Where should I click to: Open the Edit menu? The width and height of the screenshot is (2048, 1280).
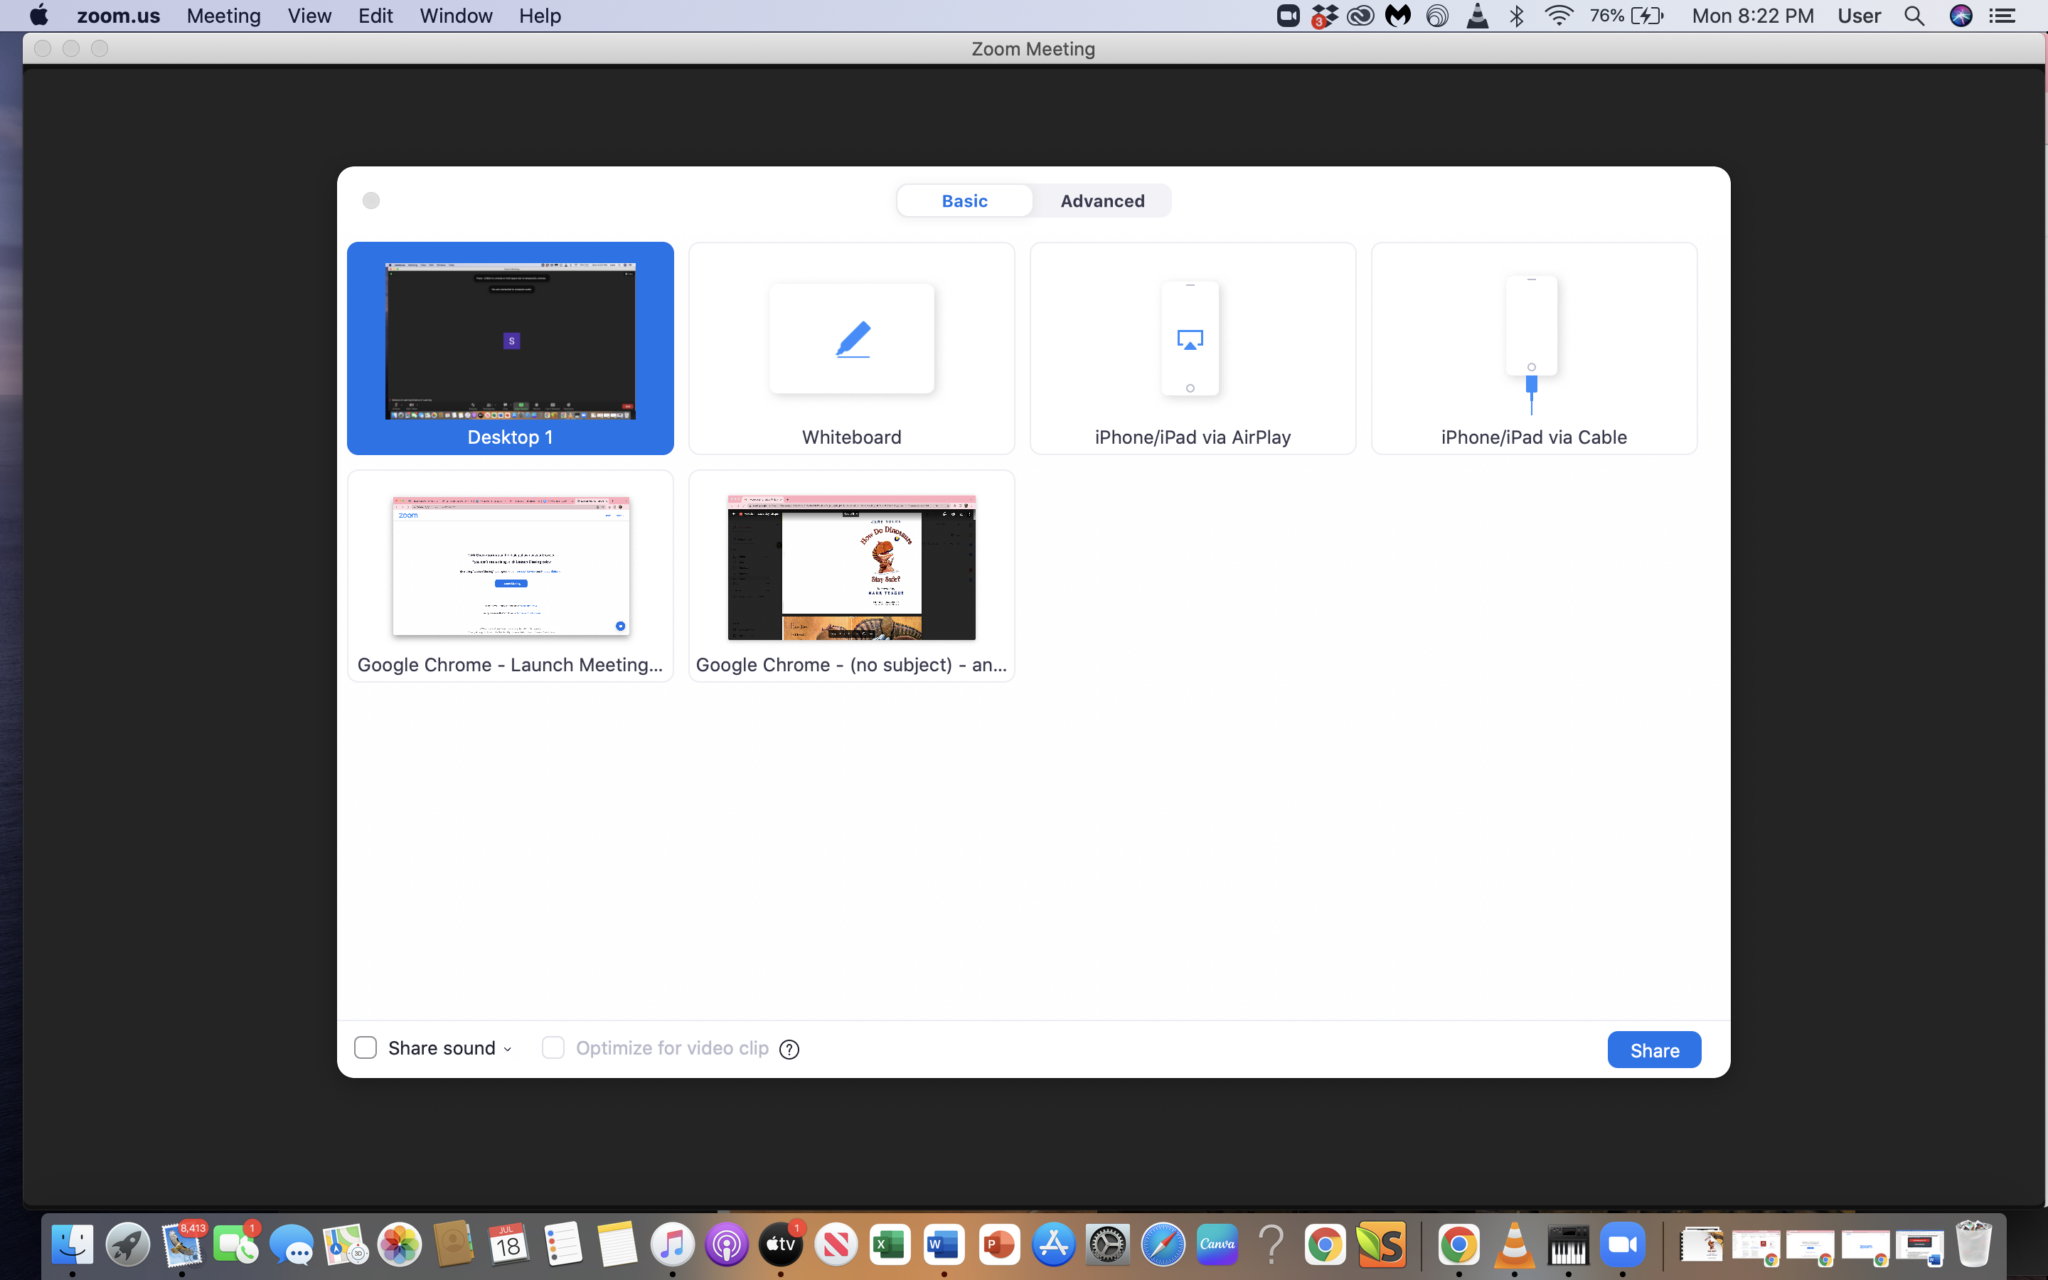(x=375, y=16)
